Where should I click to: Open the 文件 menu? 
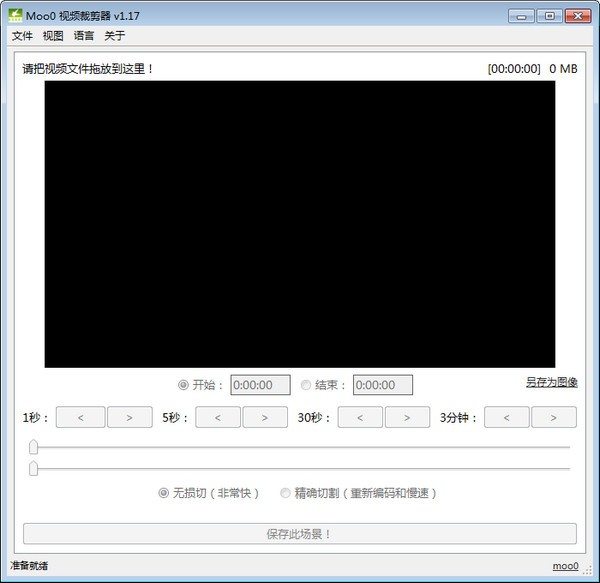[x=22, y=36]
